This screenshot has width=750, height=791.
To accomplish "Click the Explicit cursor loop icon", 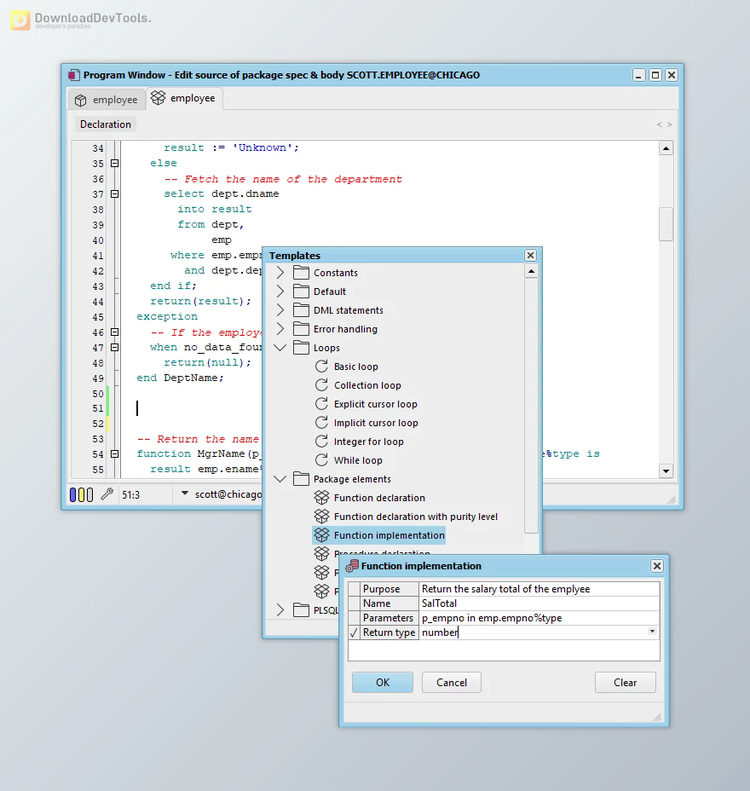I will (x=321, y=404).
